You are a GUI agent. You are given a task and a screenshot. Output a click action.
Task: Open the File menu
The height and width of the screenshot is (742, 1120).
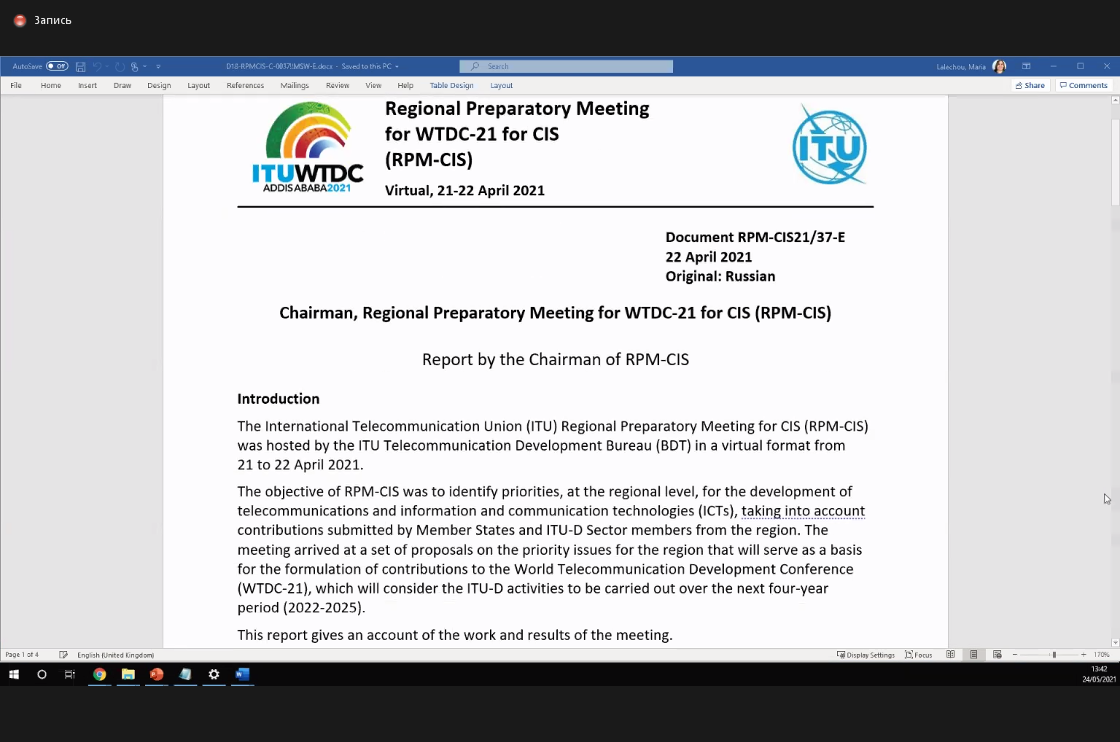click(16, 85)
